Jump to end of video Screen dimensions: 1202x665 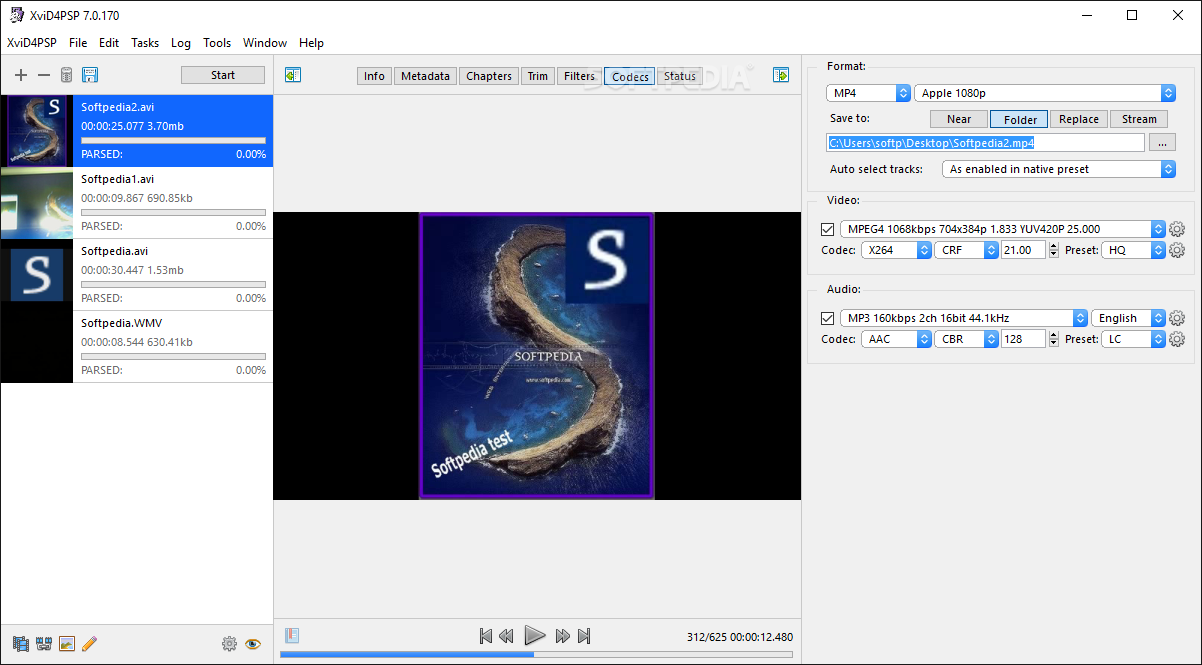click(x=585, y=636)
